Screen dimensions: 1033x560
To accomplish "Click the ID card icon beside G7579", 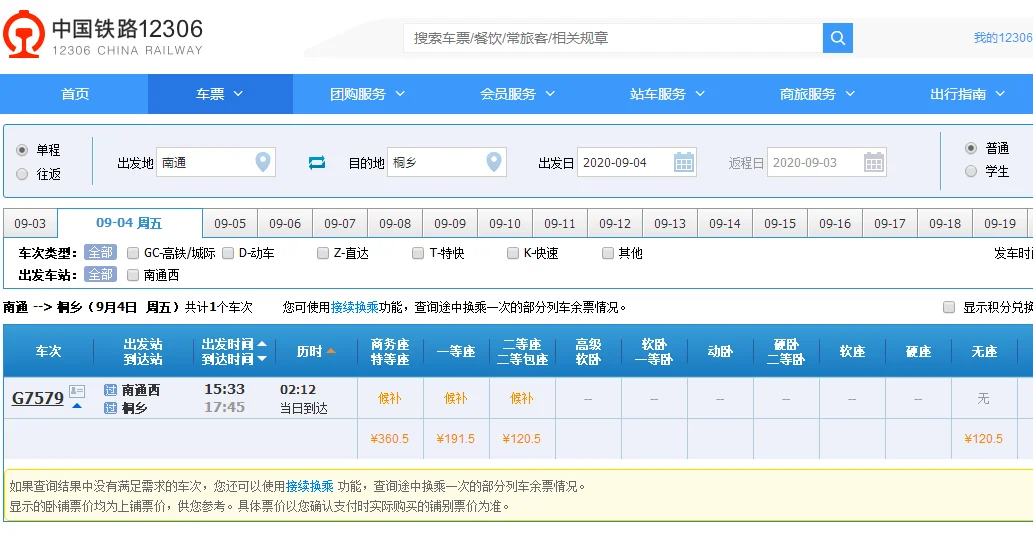I will tap(77, 392).
